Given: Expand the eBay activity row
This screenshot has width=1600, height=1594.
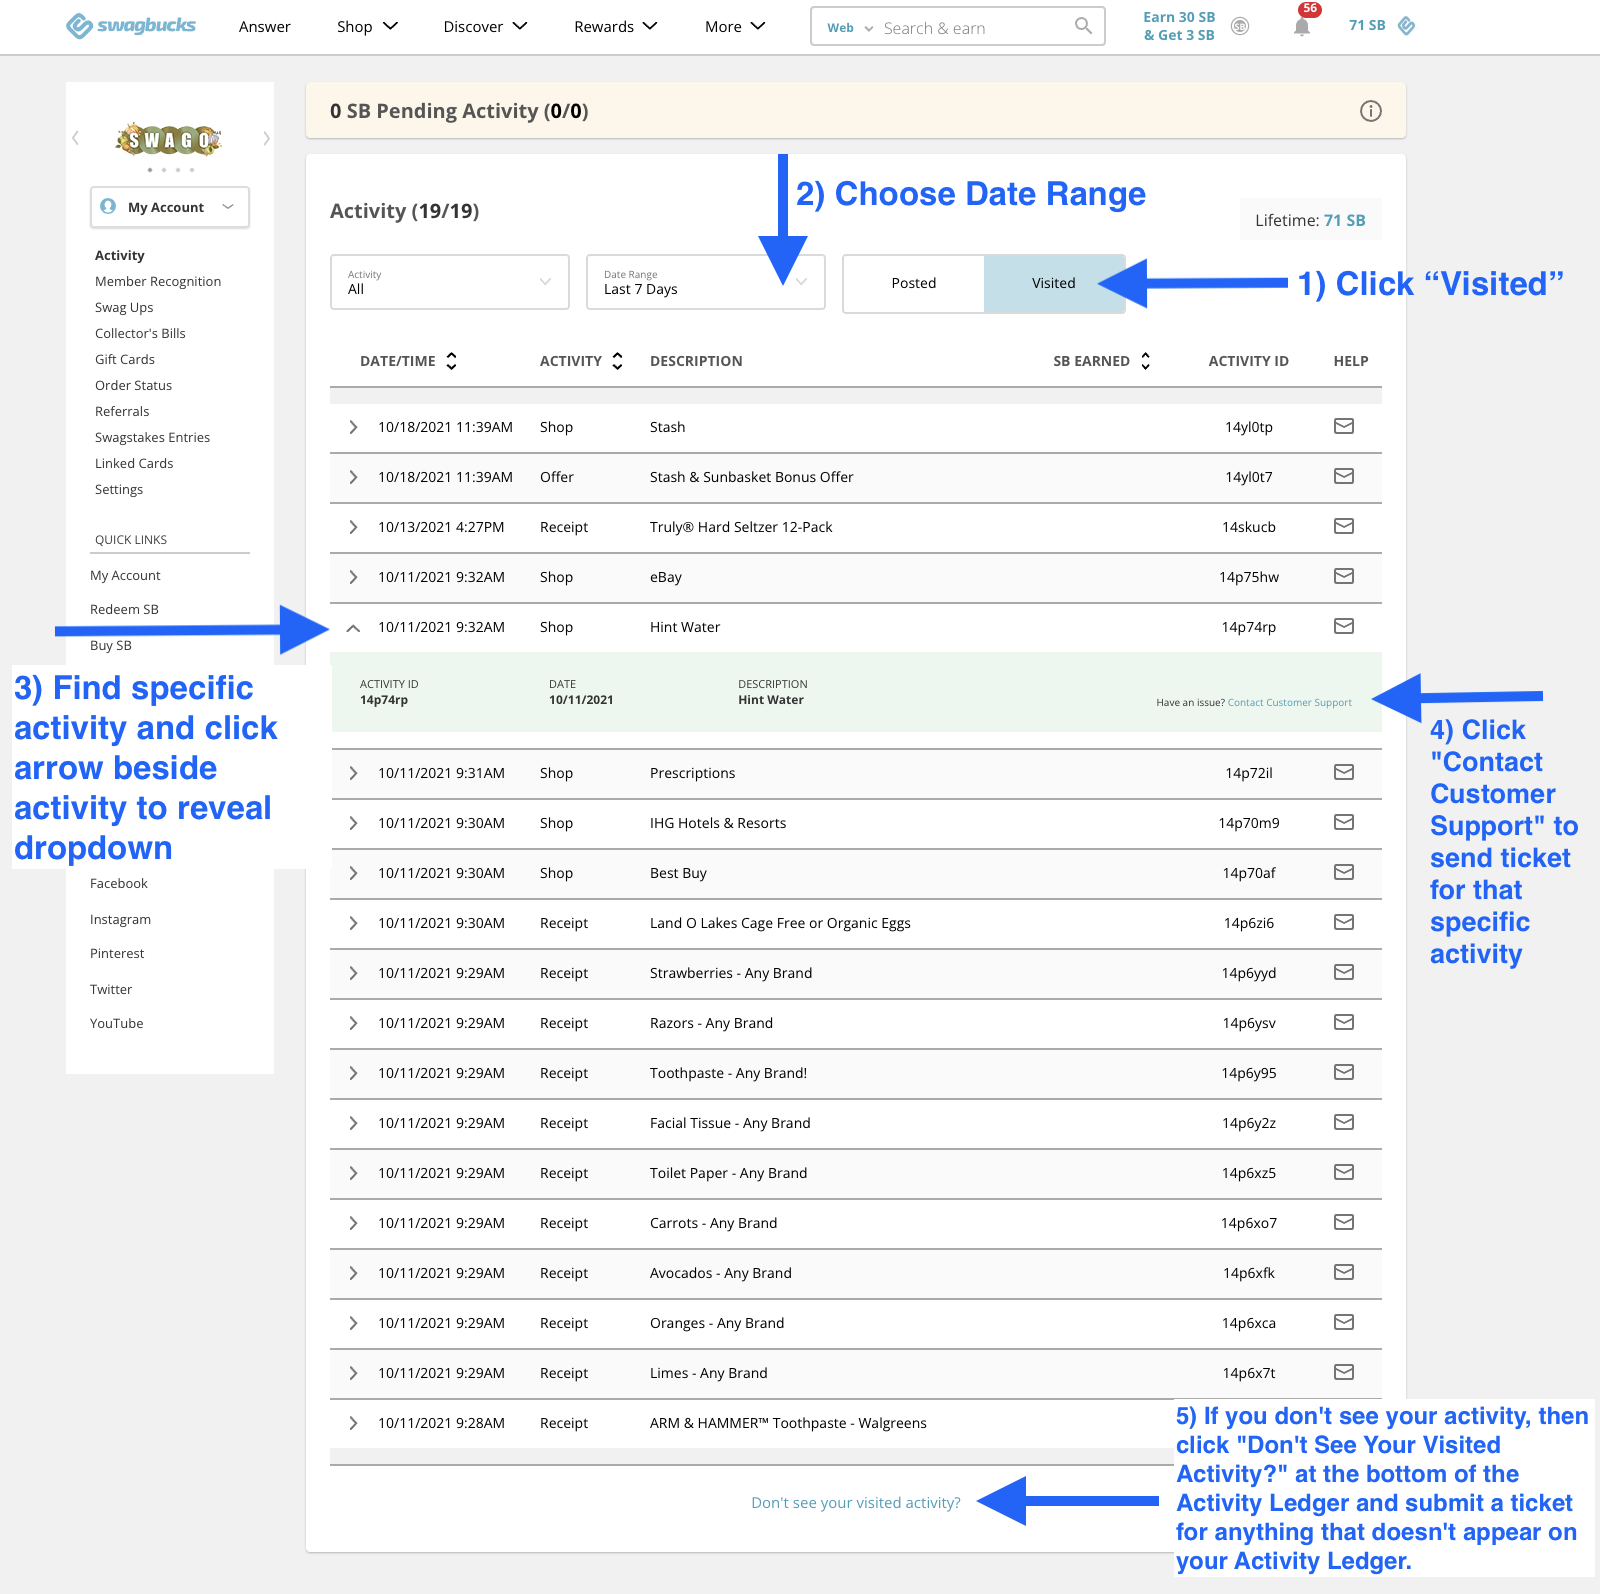Looking at the screenshot, I should pos(353,577).
